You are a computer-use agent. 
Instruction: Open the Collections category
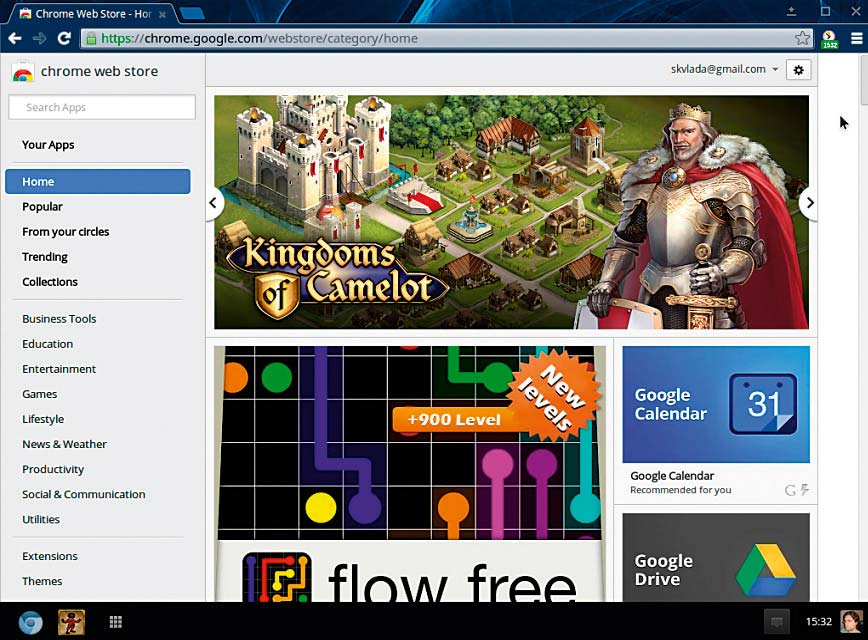click(x=50, y=282)
